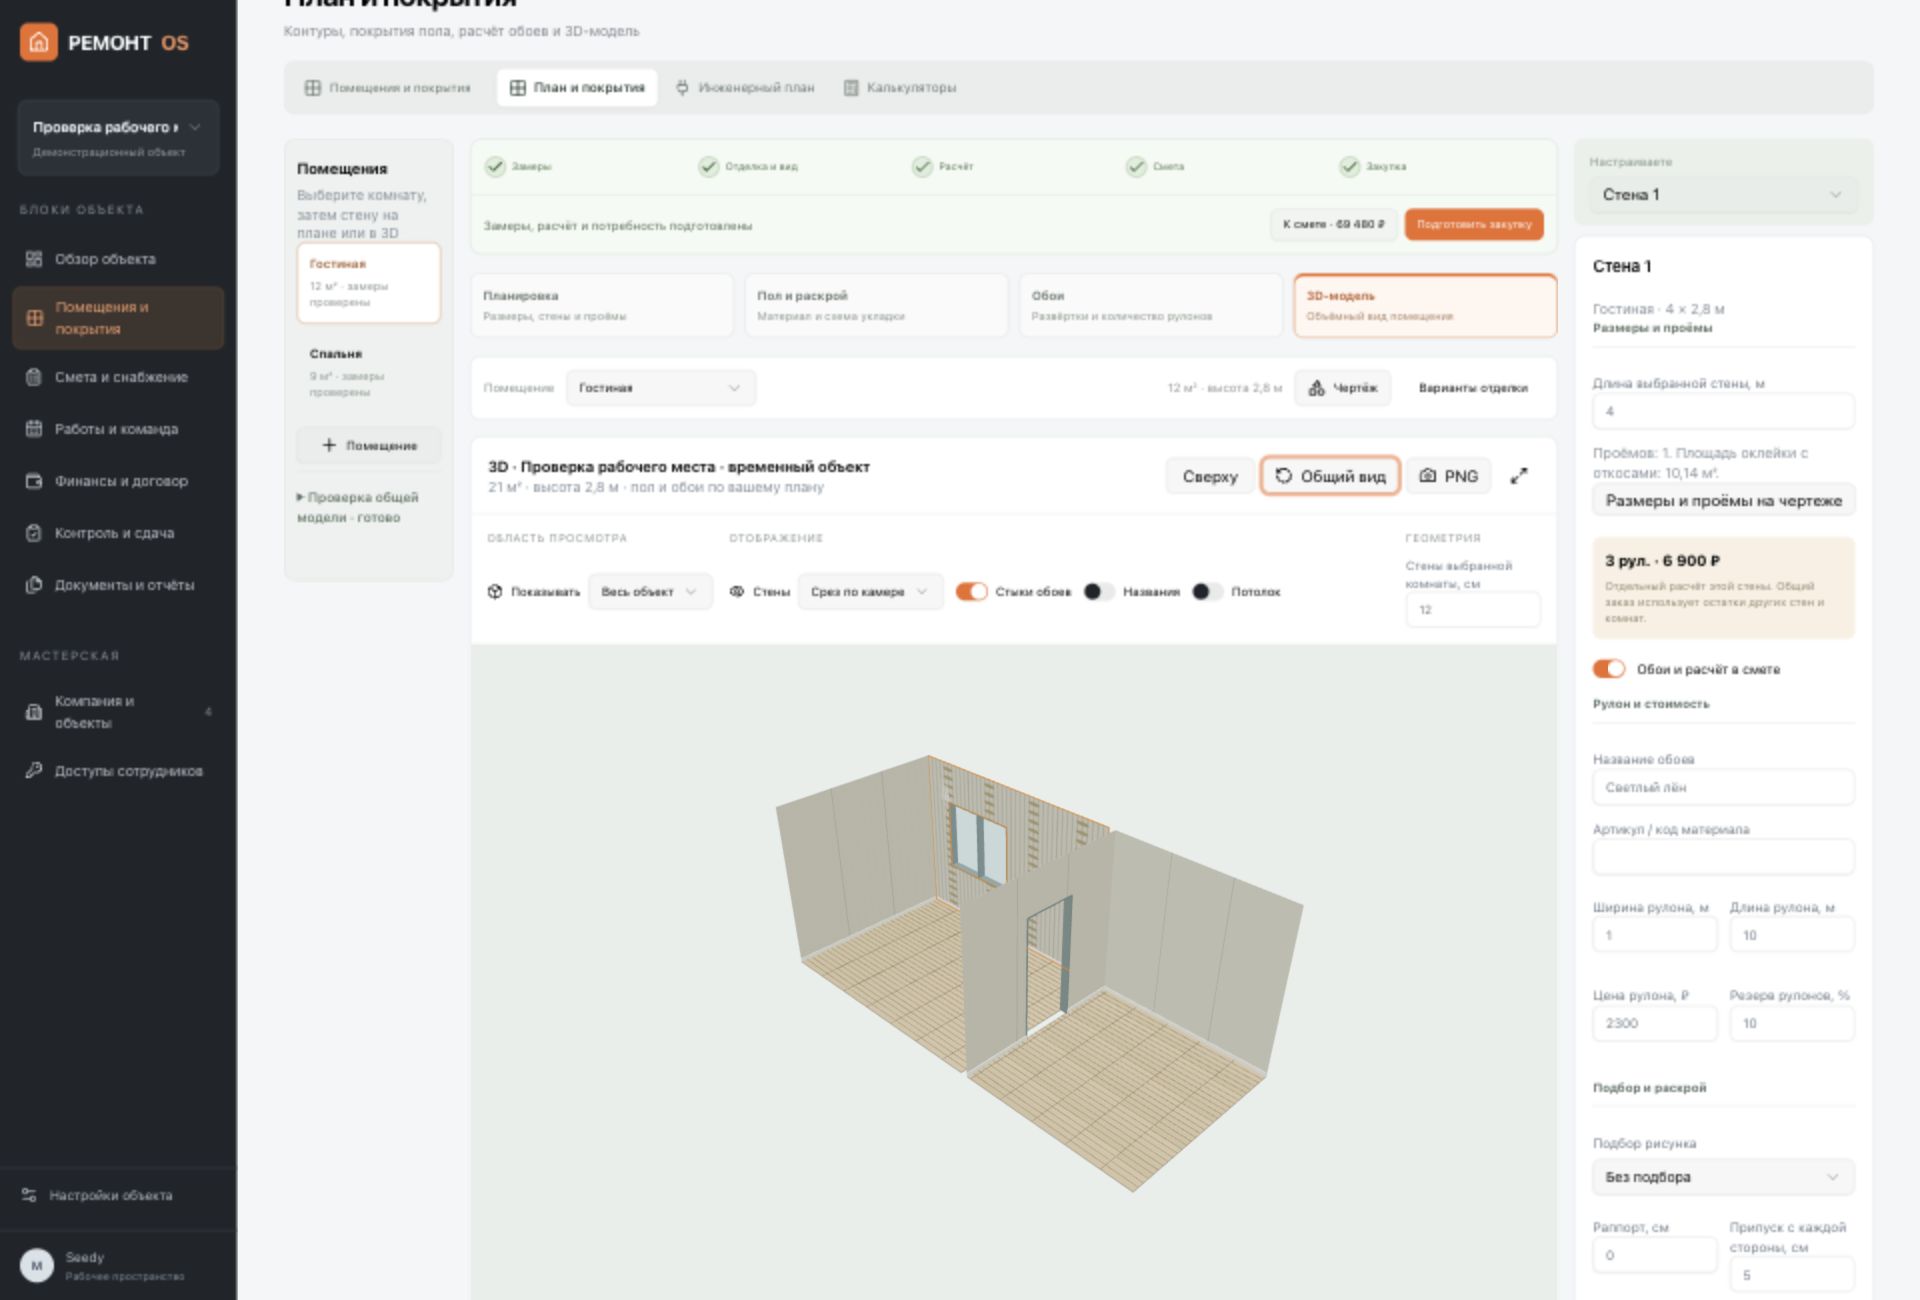Click the fullscreen expand arrows icon
The height and width of the screenshot is (1300, 1920).
1519,476
